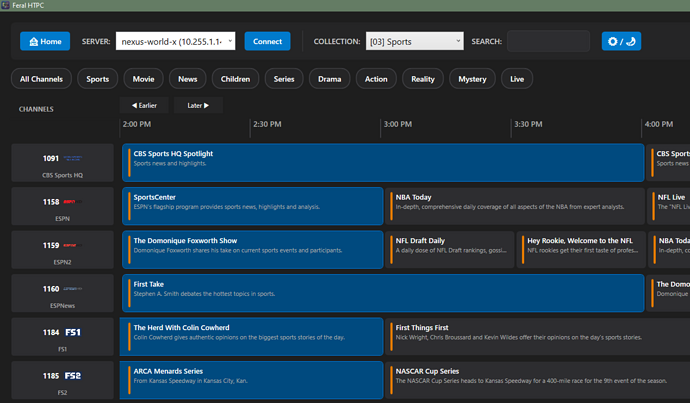The image size is (690, 403).
Task: Select channel 1158 ESPN
Action: coord(62,206)
